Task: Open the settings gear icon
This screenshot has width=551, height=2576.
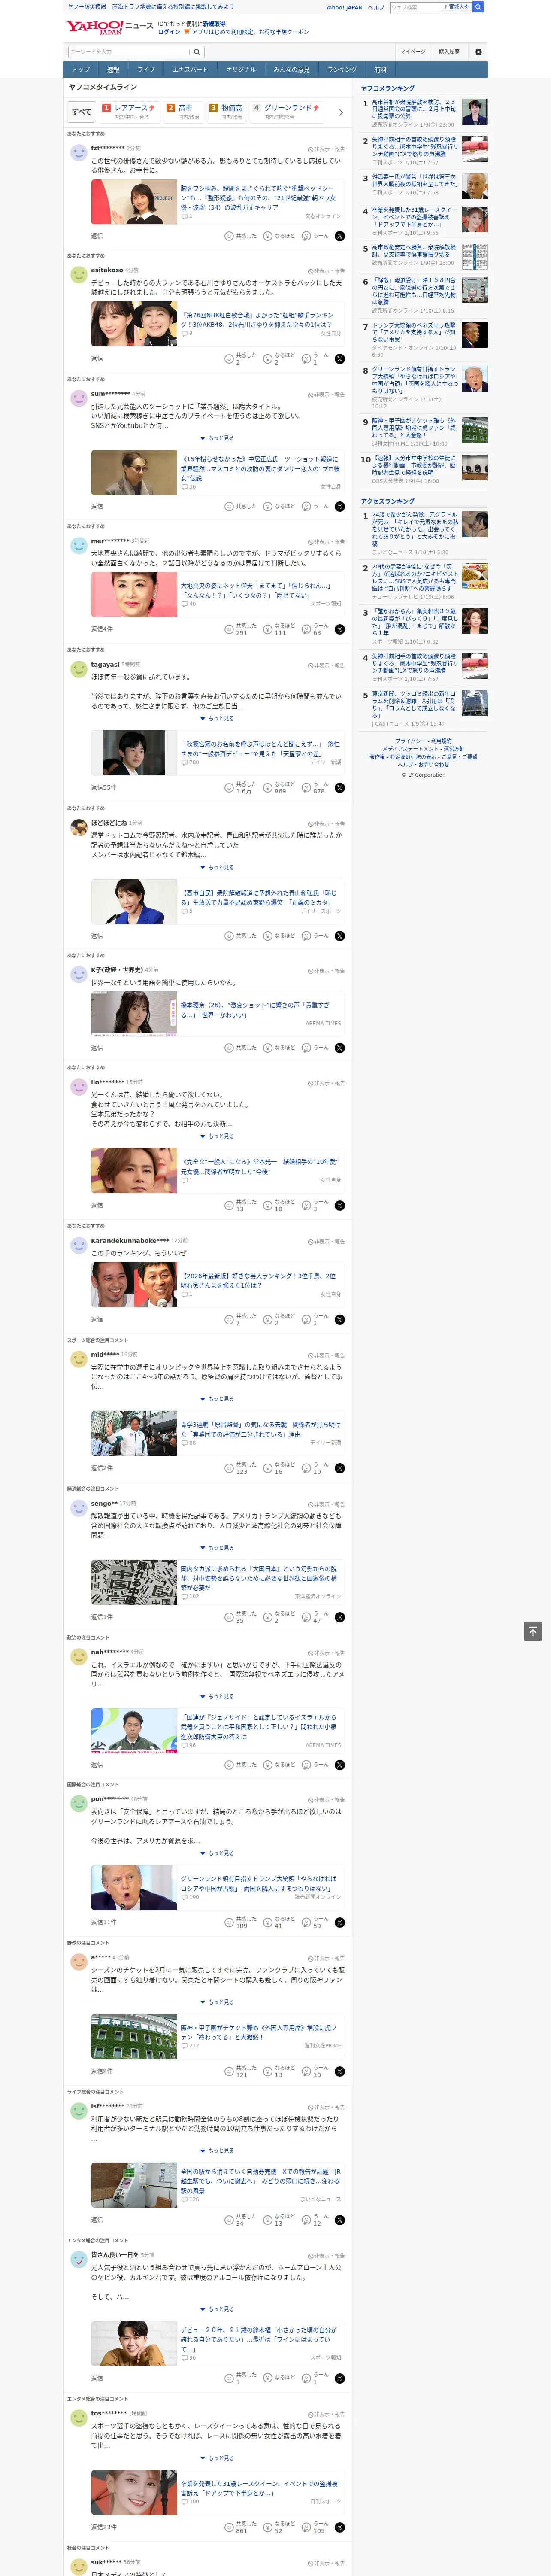Action: pos(478,52)
